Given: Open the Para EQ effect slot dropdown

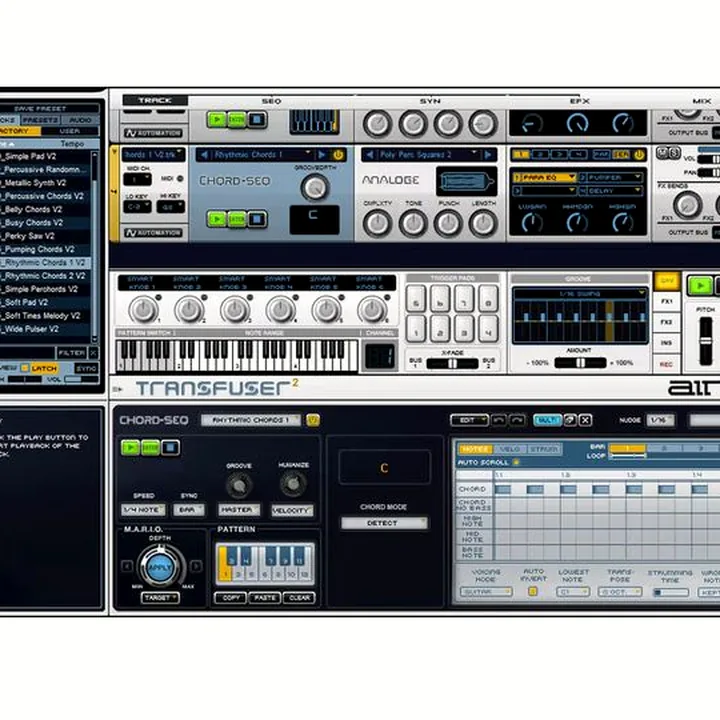Looking at the screenshot, I should 545,177.
